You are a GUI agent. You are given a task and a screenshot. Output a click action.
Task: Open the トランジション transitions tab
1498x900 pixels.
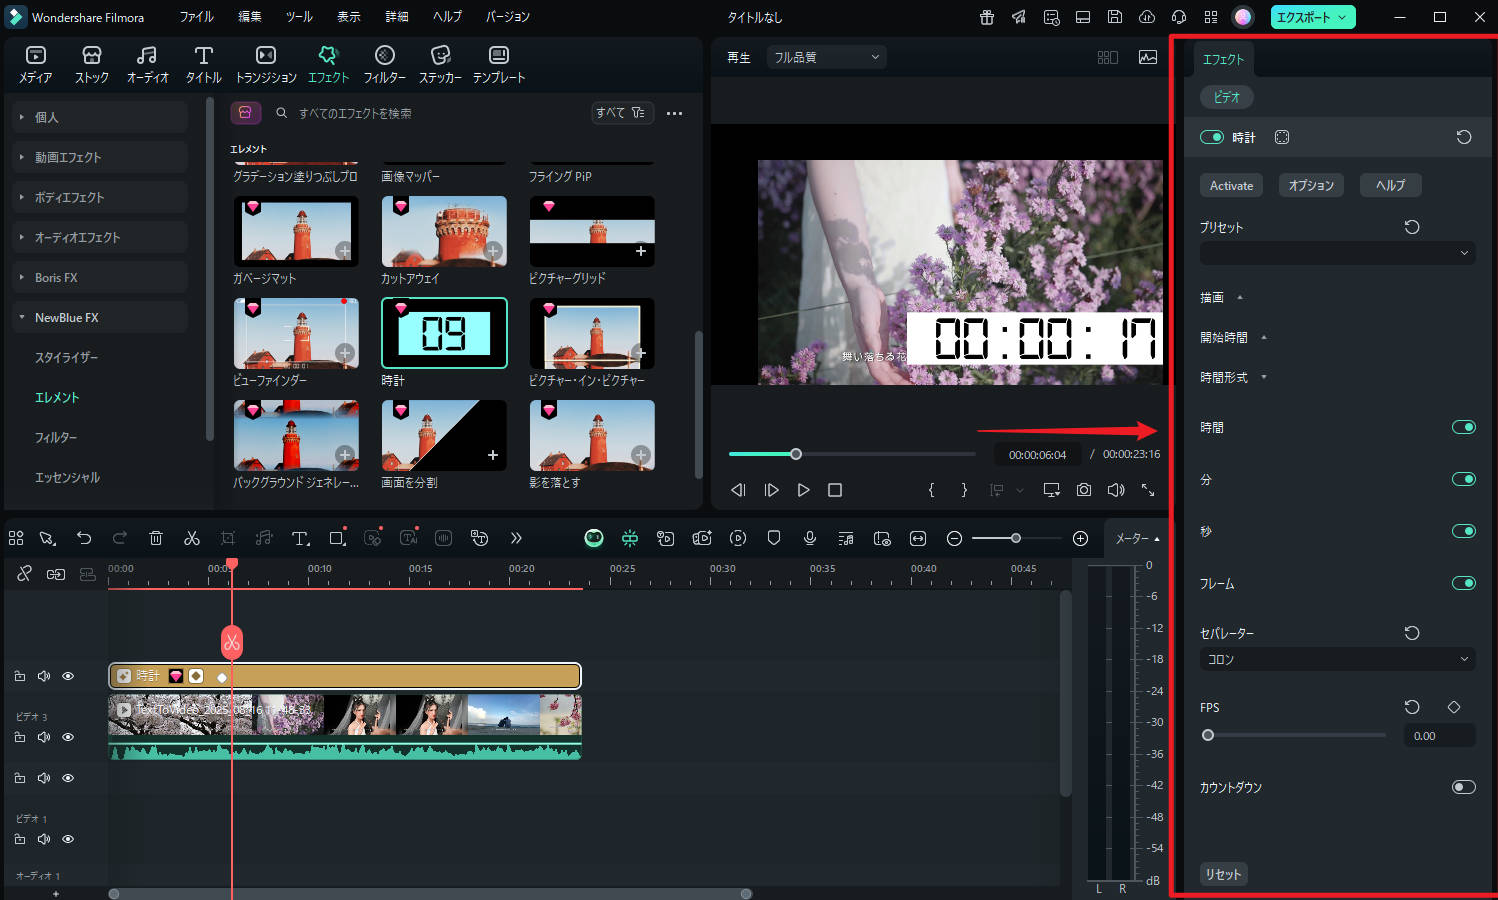[266, 64]
